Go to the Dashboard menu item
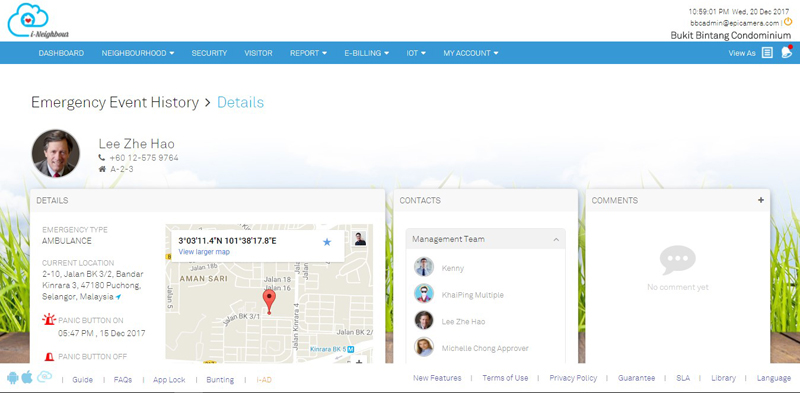Screen dimensions: 800x393 click(61, 53)
